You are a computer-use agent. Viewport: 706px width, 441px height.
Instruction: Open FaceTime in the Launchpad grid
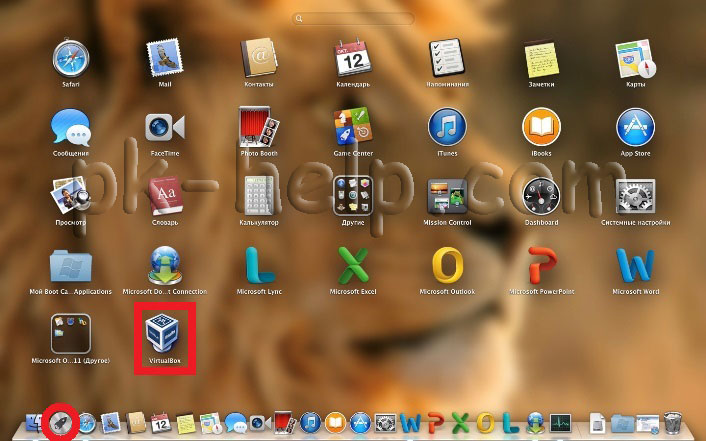coord(165,127)
